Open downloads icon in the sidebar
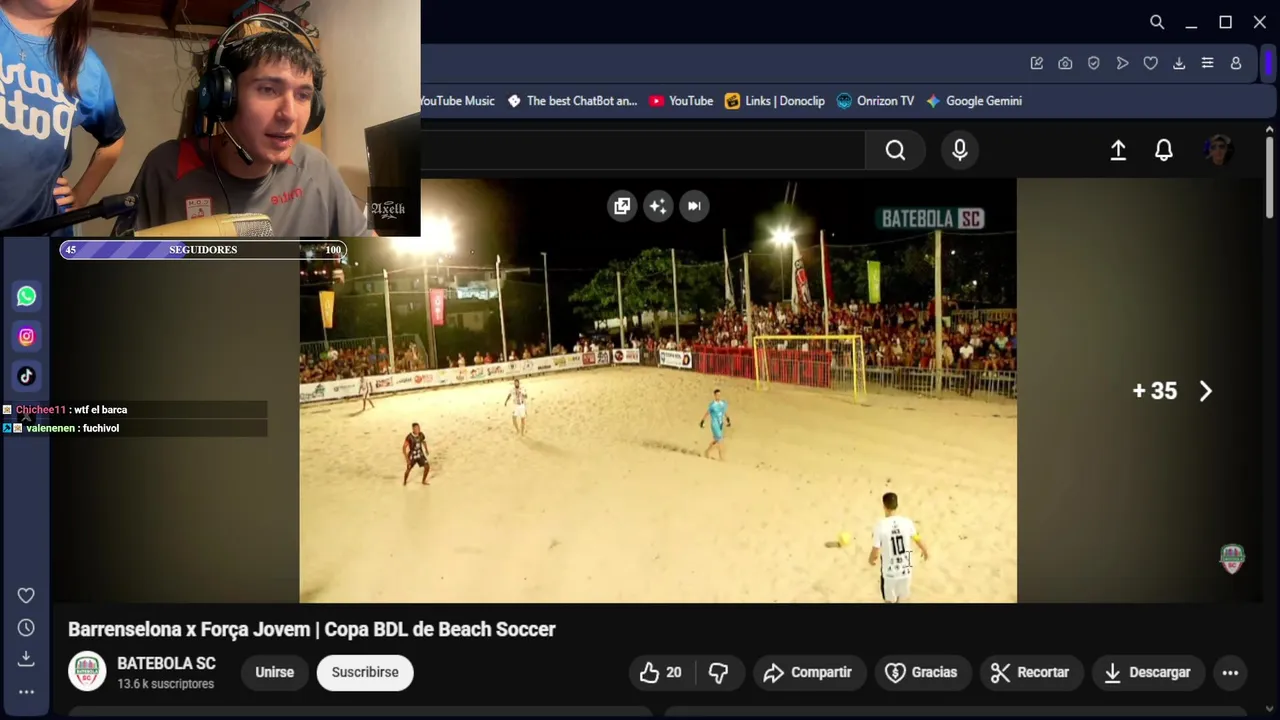This screenshot has height=720, width=1280. (26, 659)
